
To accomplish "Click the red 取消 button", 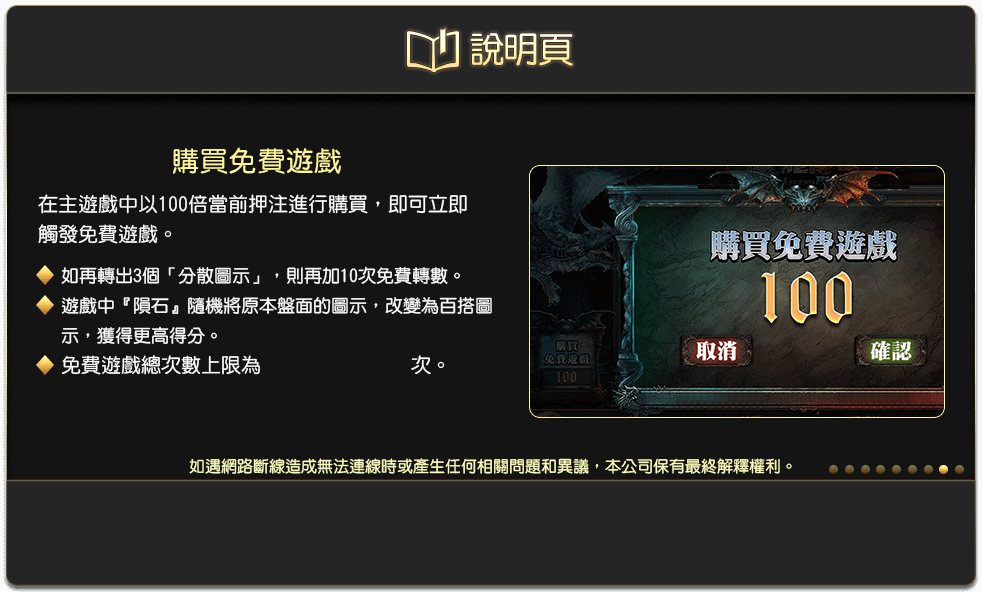I will click(716, 351).
